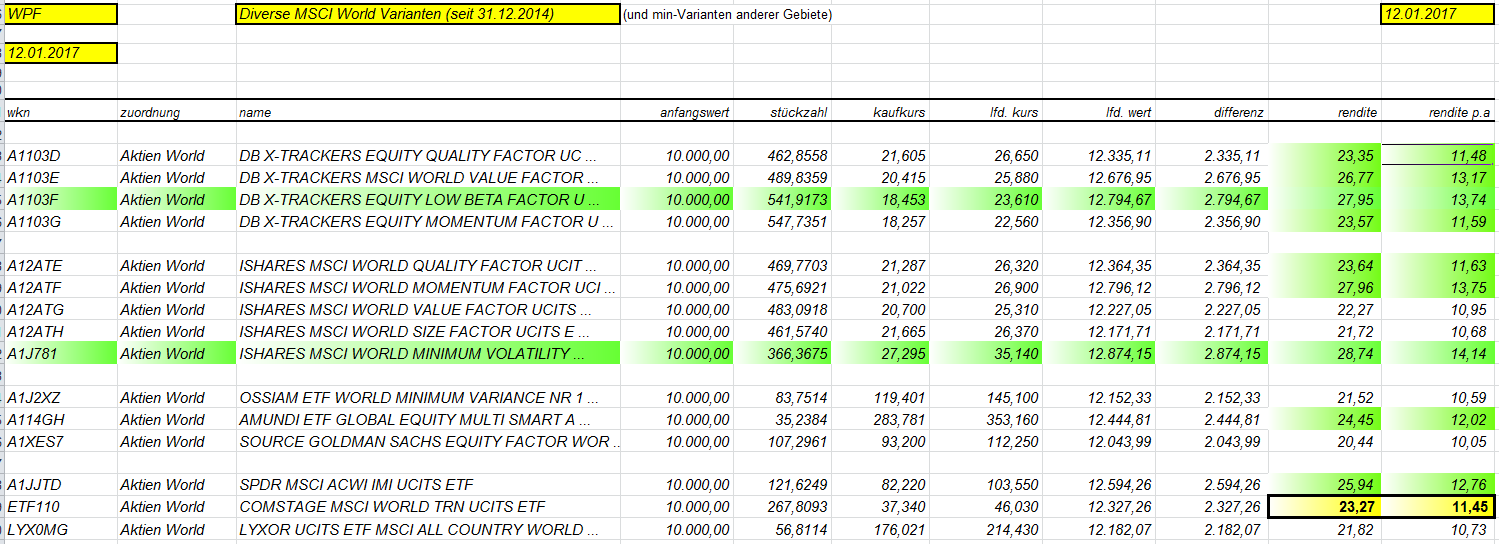
Task: Click rendite value 28,74 in A1J781 row
Action: [x=1325, y=353]
